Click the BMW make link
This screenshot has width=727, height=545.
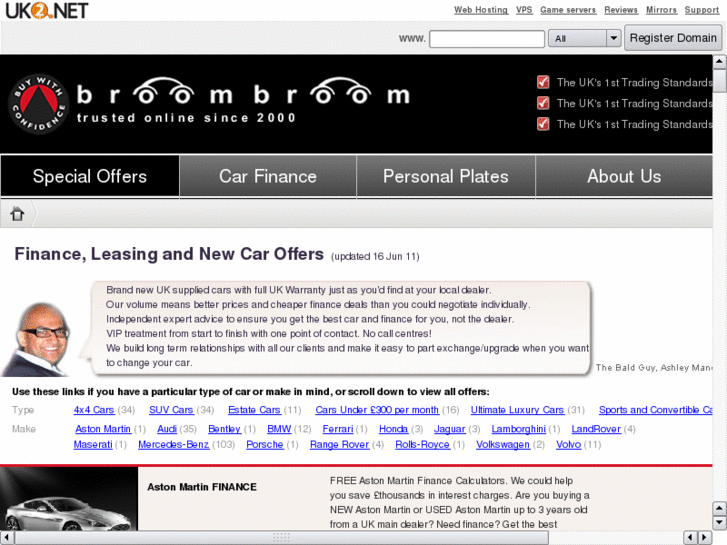click(279, 429)
